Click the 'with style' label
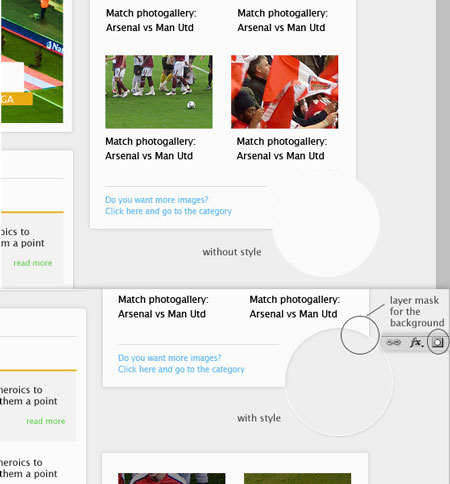Viewport: 450px width, 484px height. click(259, 418)
